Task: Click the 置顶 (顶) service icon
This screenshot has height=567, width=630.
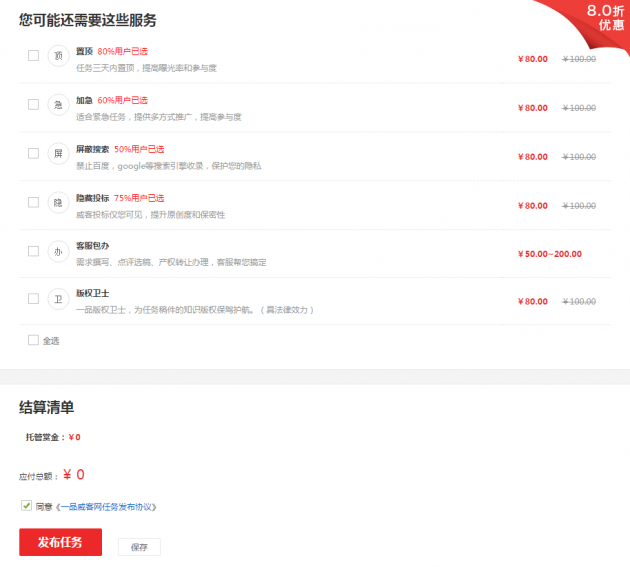Action: (x=57, y=57)
